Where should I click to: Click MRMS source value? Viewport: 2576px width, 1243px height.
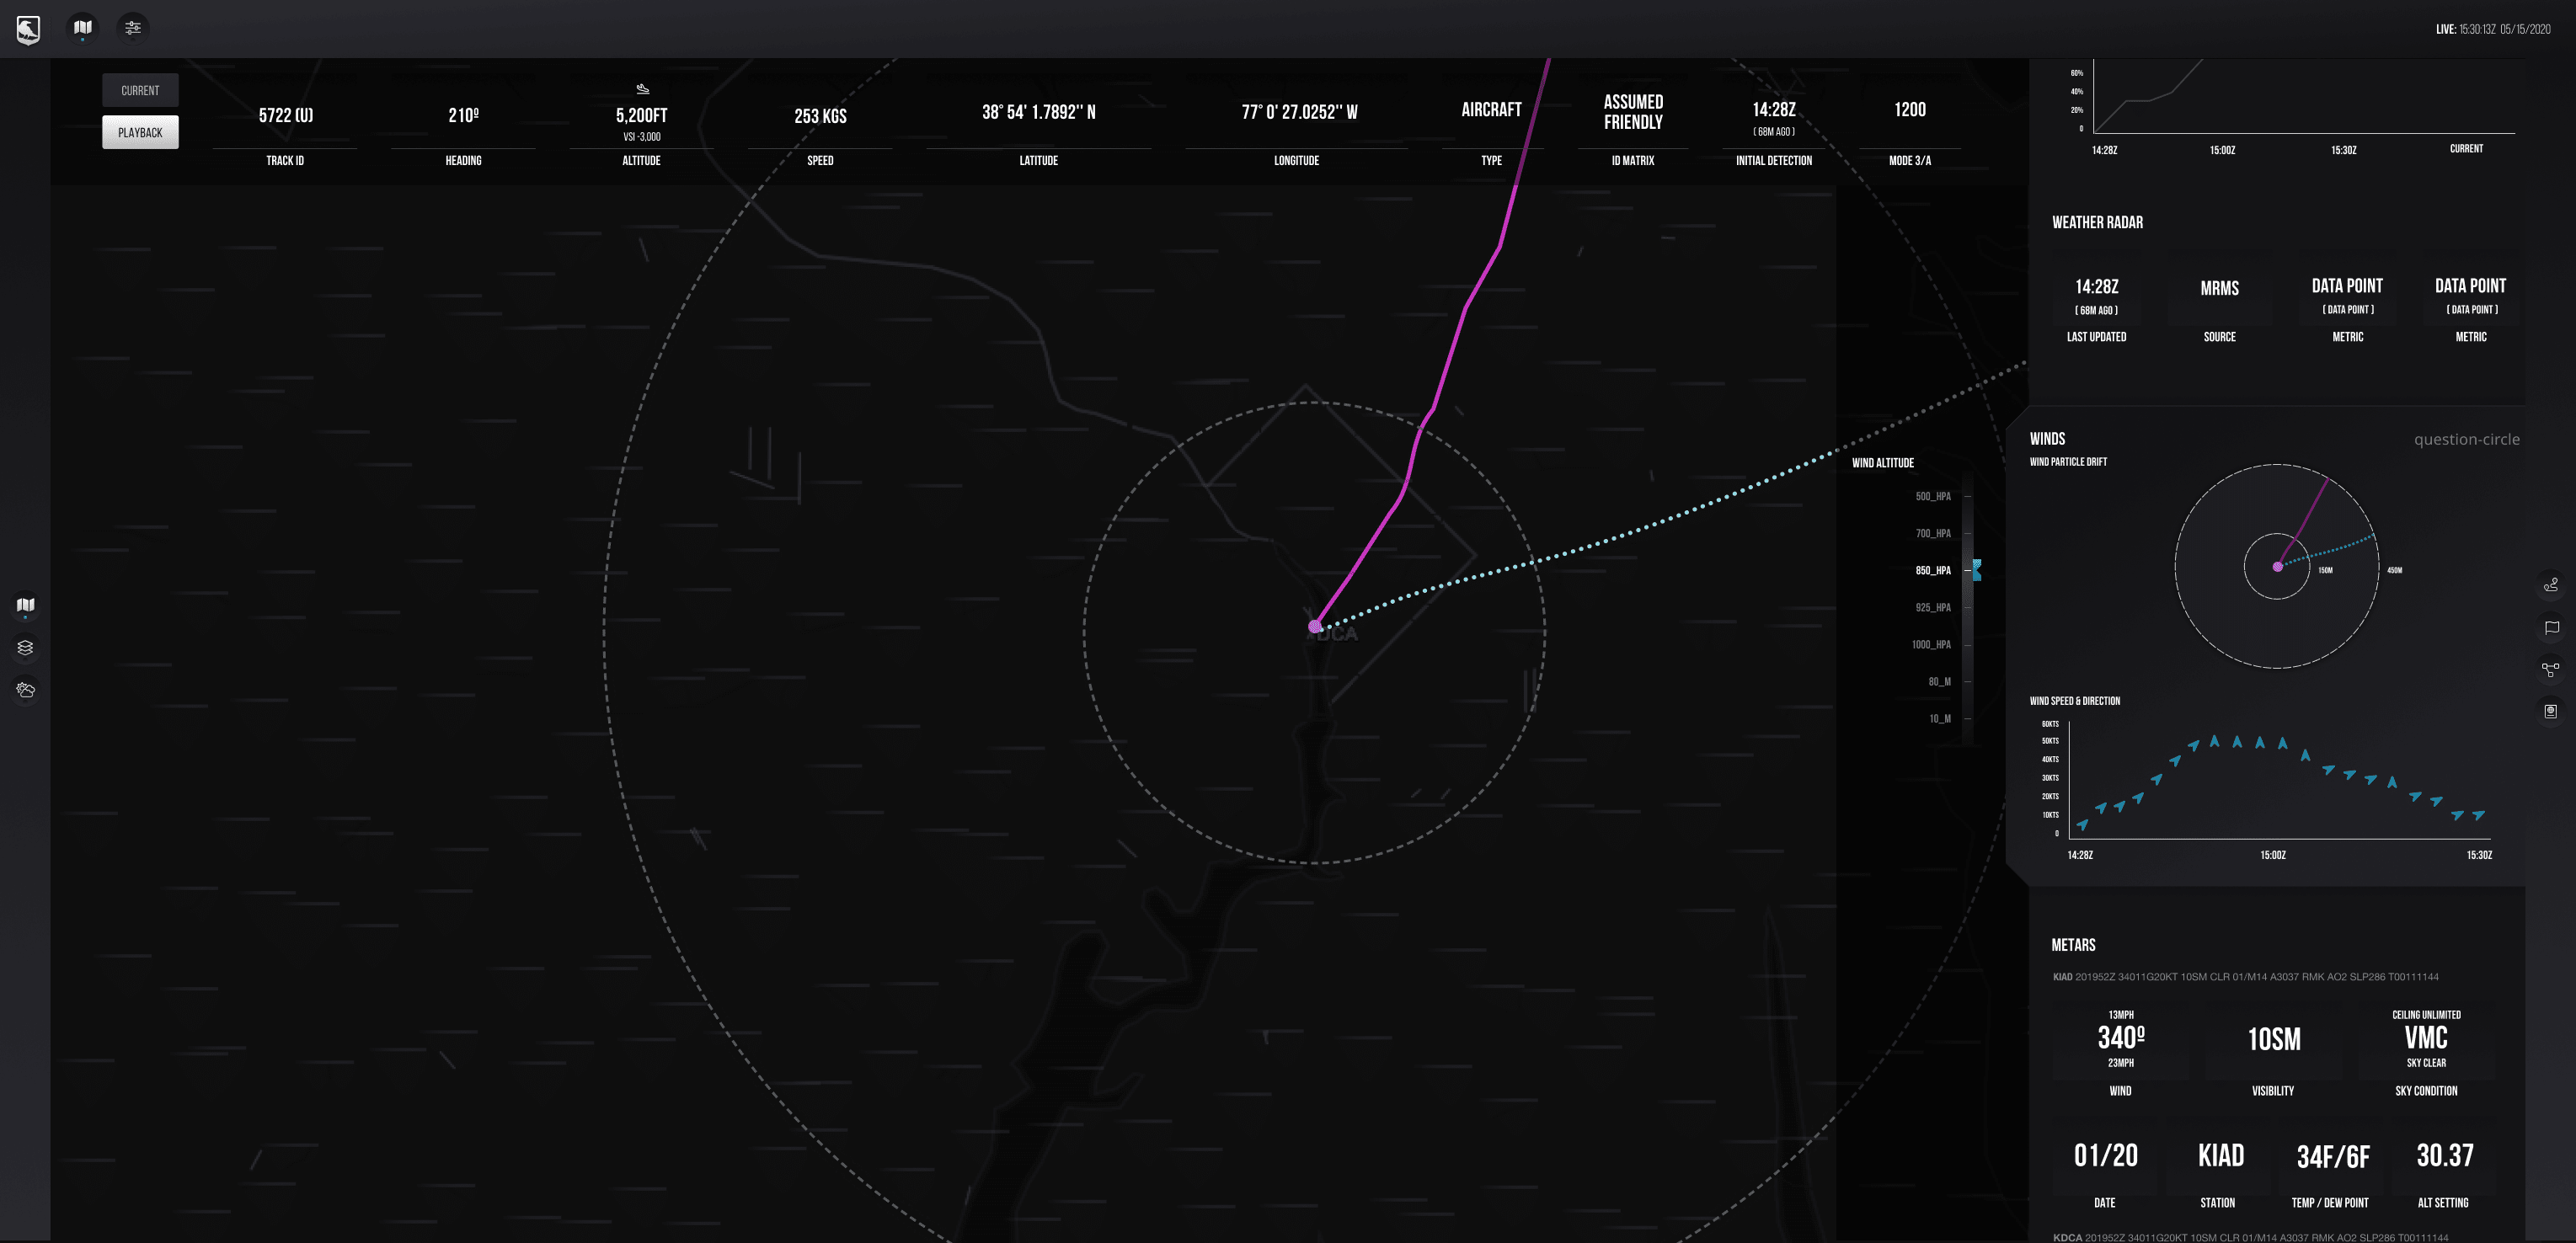click(x=2219, y=288)
